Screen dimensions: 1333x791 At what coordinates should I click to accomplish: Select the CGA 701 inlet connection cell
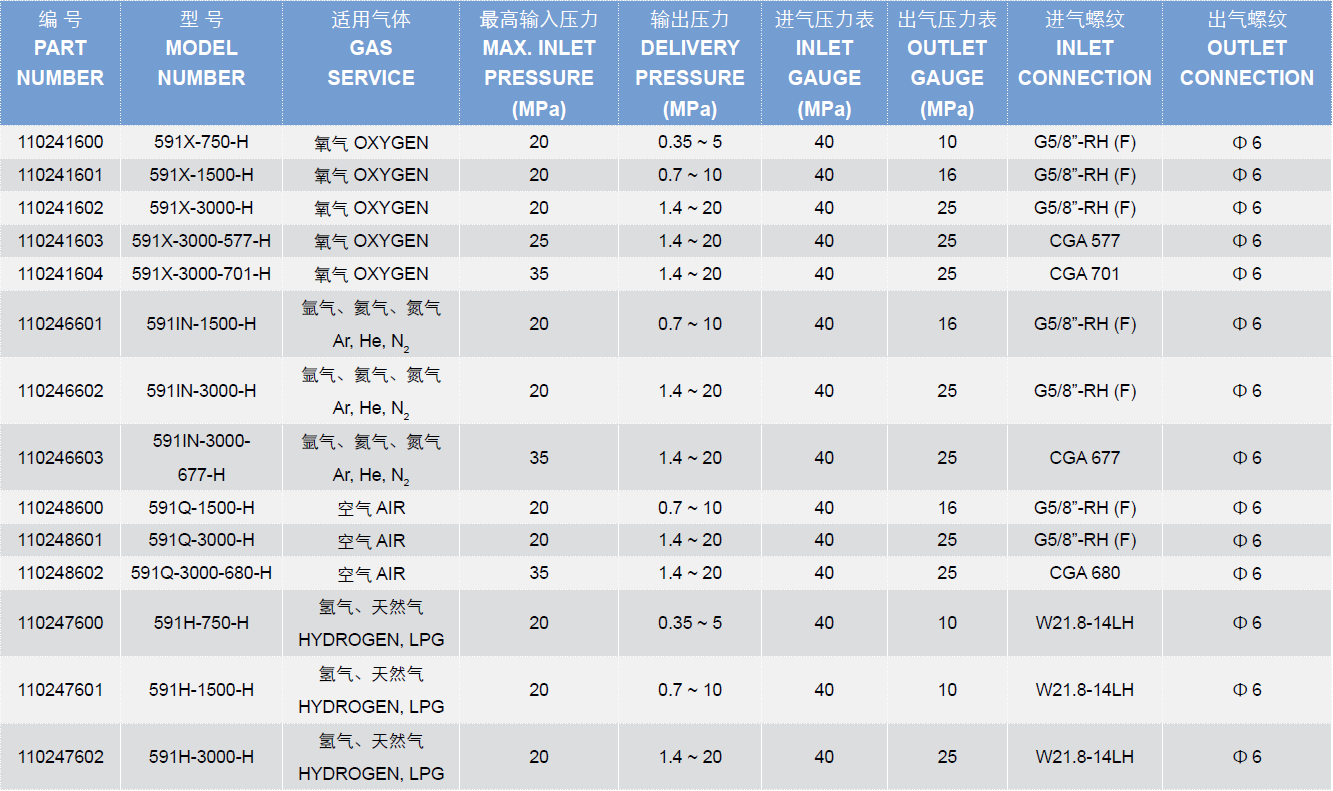pos(1085,274)
